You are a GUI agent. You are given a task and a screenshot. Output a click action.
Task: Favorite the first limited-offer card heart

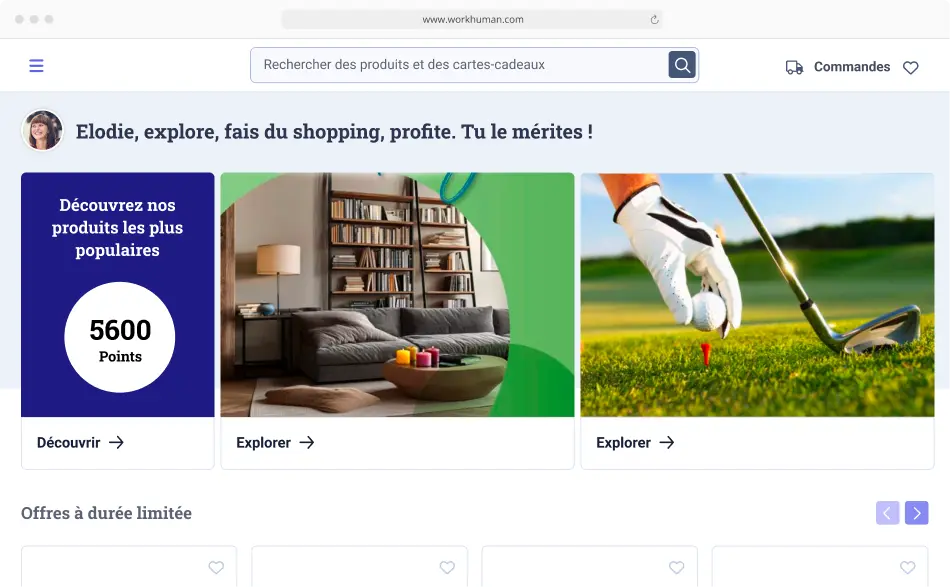[216, 567]
